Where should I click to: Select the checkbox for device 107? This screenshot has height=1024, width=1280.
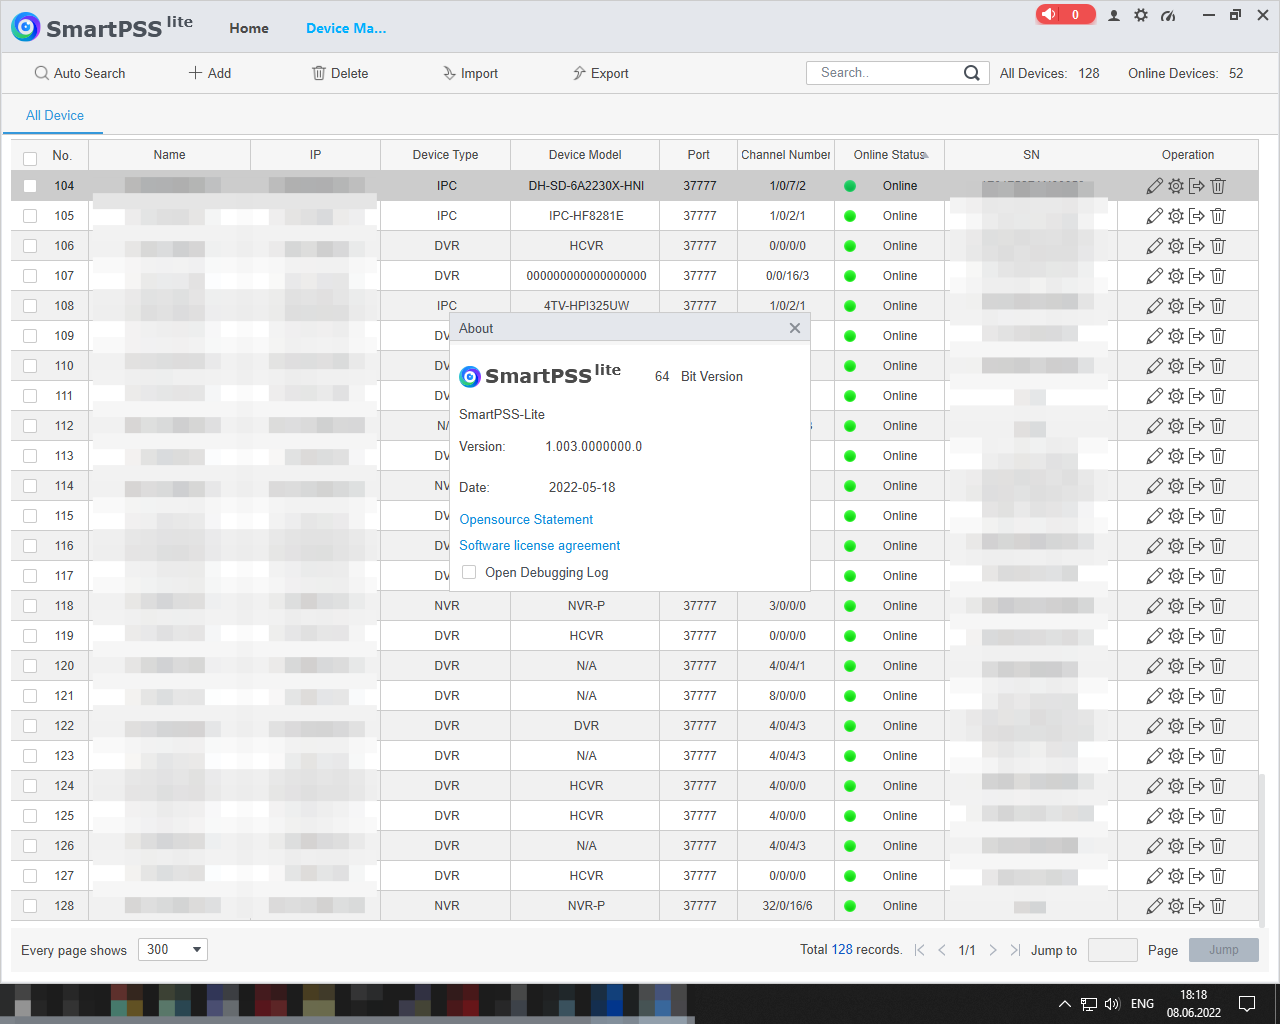tap(30, 276)
